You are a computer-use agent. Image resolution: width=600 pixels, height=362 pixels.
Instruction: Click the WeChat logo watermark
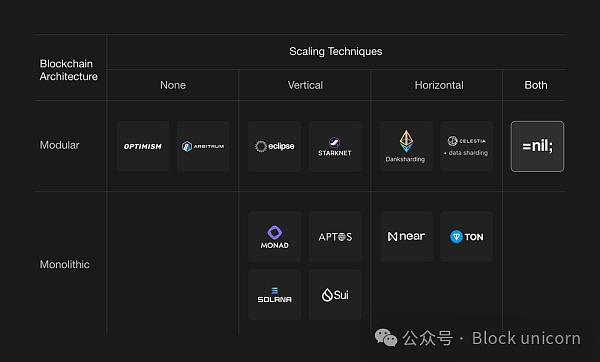(386, 338)
